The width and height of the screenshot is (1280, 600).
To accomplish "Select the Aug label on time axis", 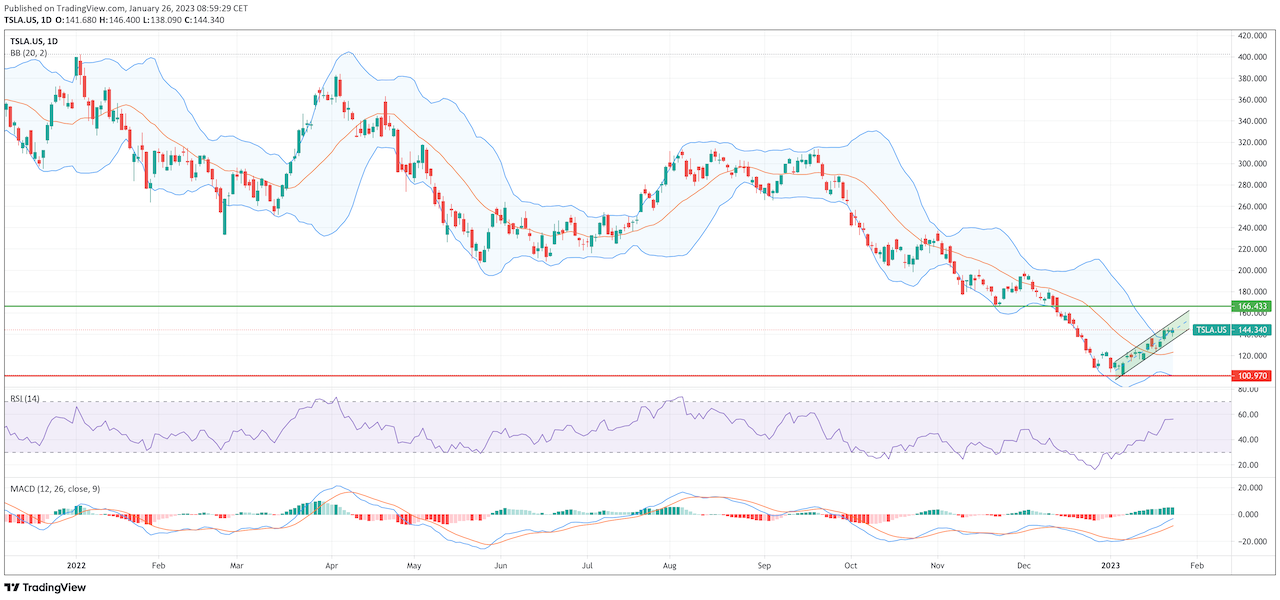I will coord(670,564).
